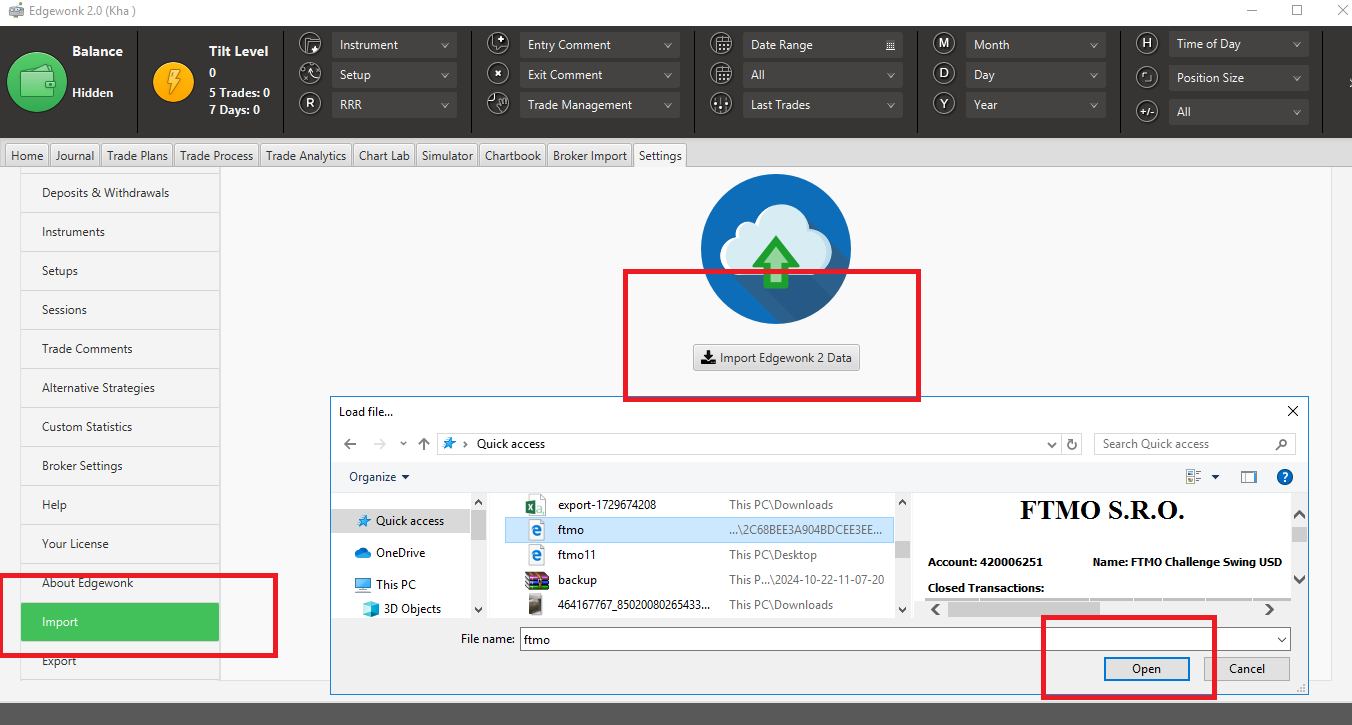
Task: Click Import Edgewonk 2 Data button
Action: (776, 358)
